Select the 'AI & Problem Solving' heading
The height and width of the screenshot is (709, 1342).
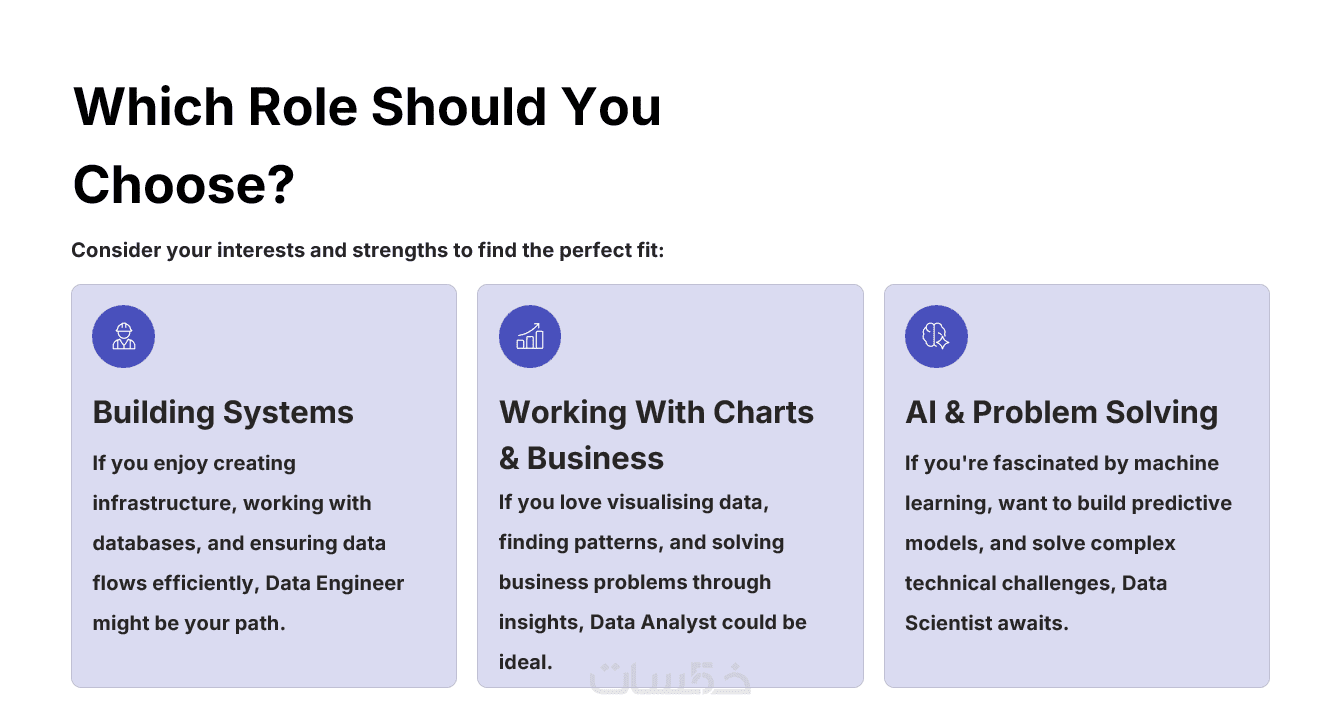pyautogui.click(x=1061, y=412)
